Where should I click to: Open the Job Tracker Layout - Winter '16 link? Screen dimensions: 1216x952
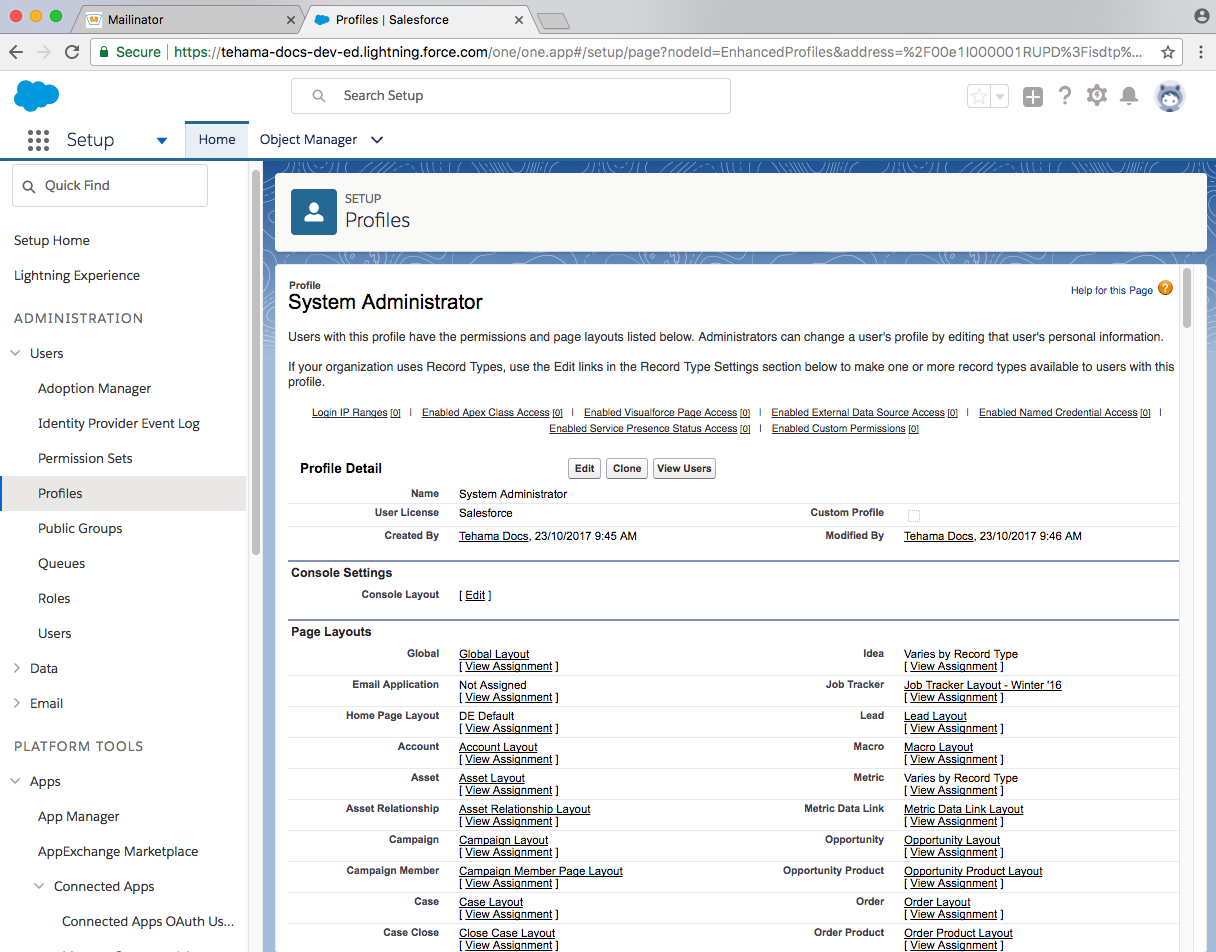tap(983, 685)
